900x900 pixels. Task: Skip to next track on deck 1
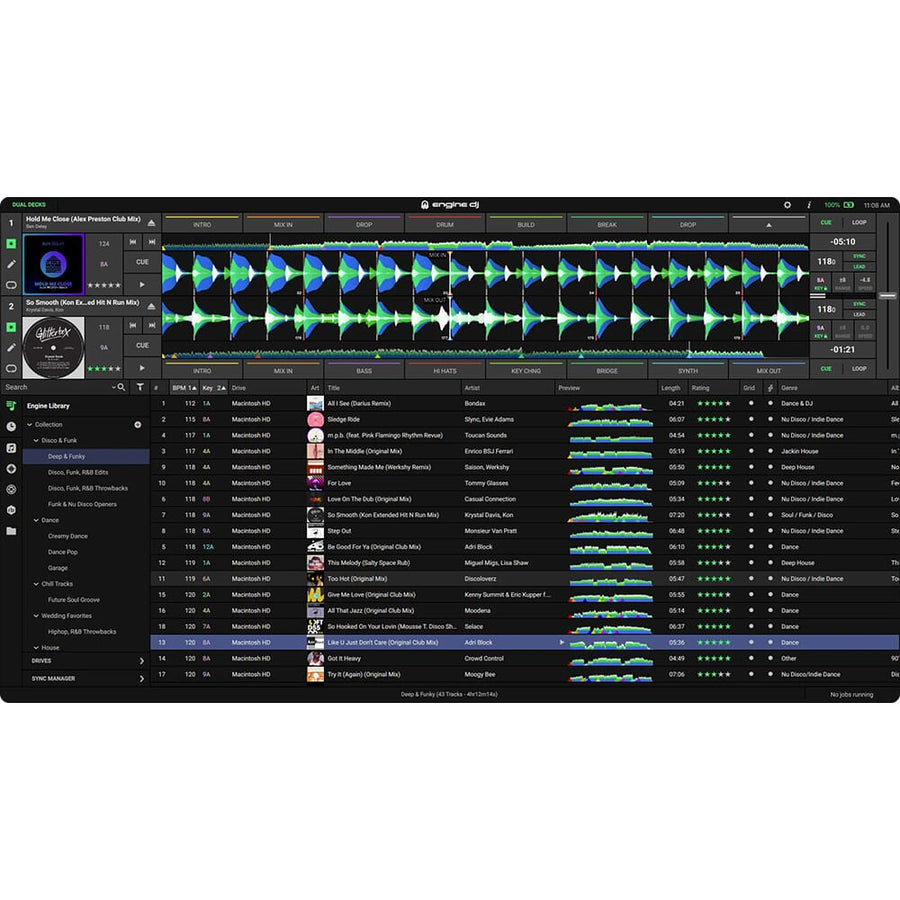point(152,242)
